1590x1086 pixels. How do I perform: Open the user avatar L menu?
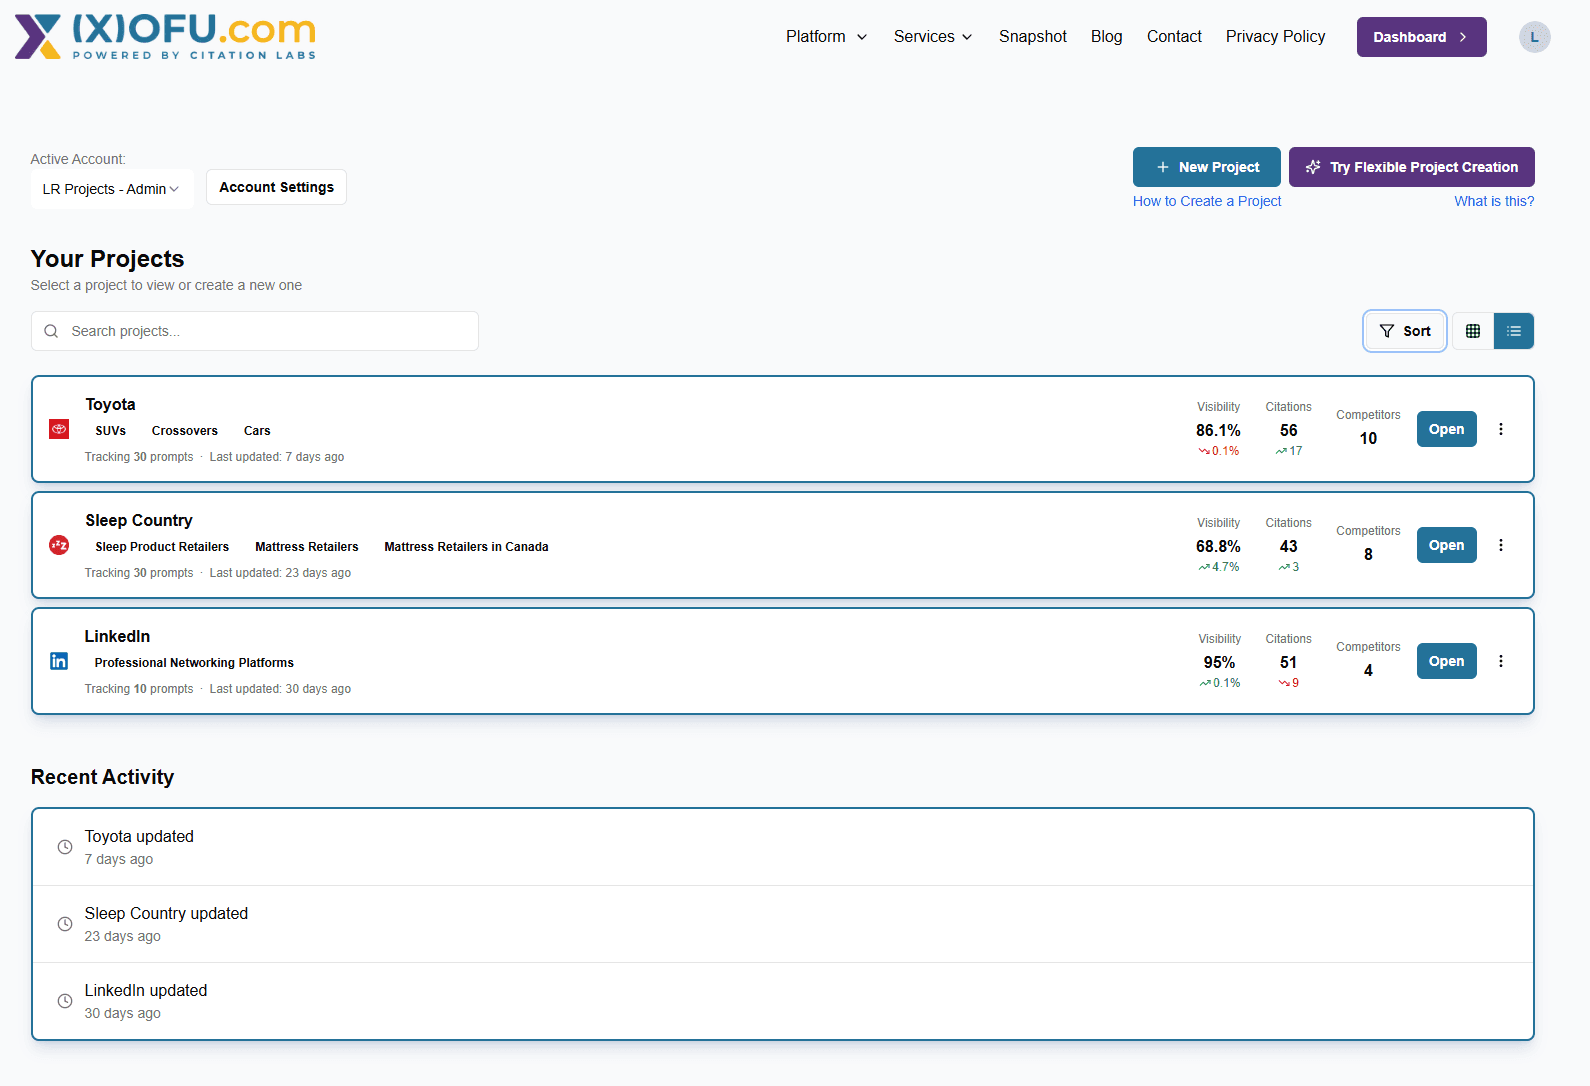click(1534, 37)
